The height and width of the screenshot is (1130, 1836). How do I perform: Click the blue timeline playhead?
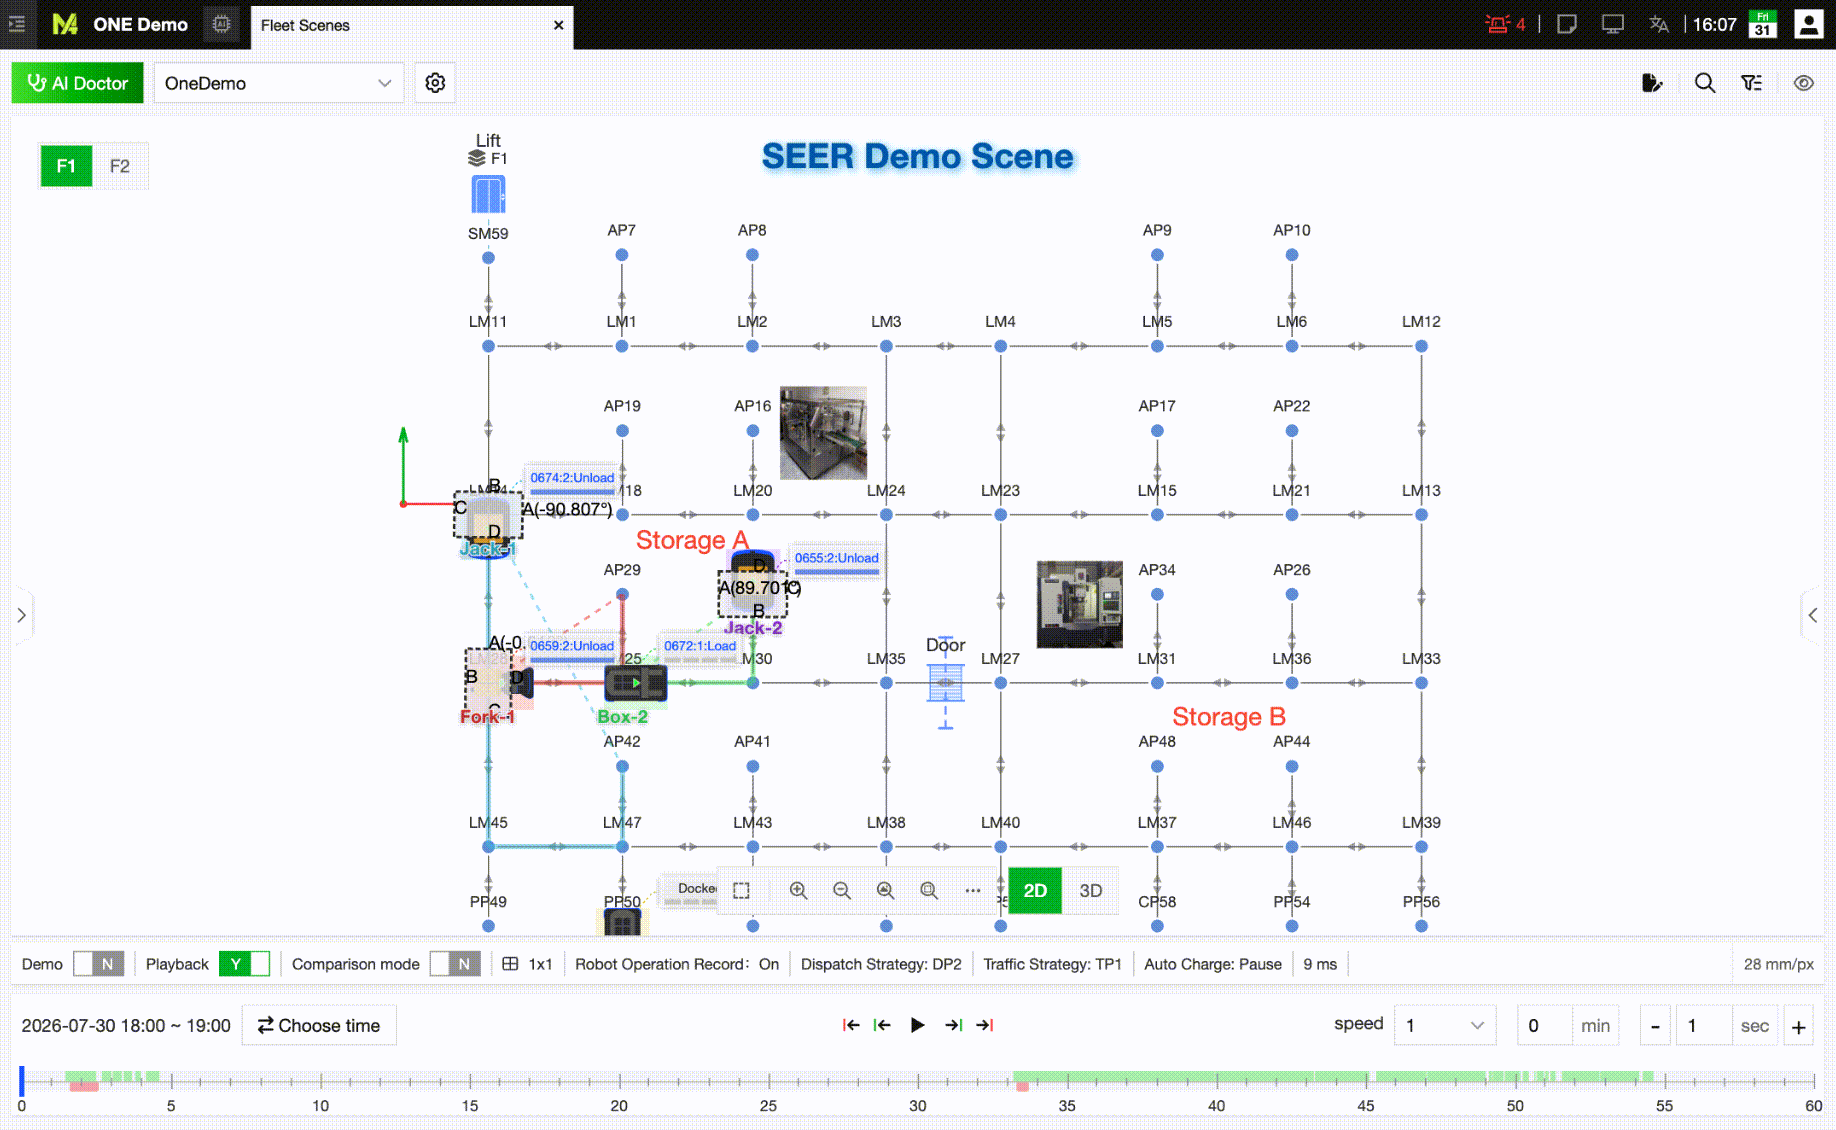click(21, 1080)
